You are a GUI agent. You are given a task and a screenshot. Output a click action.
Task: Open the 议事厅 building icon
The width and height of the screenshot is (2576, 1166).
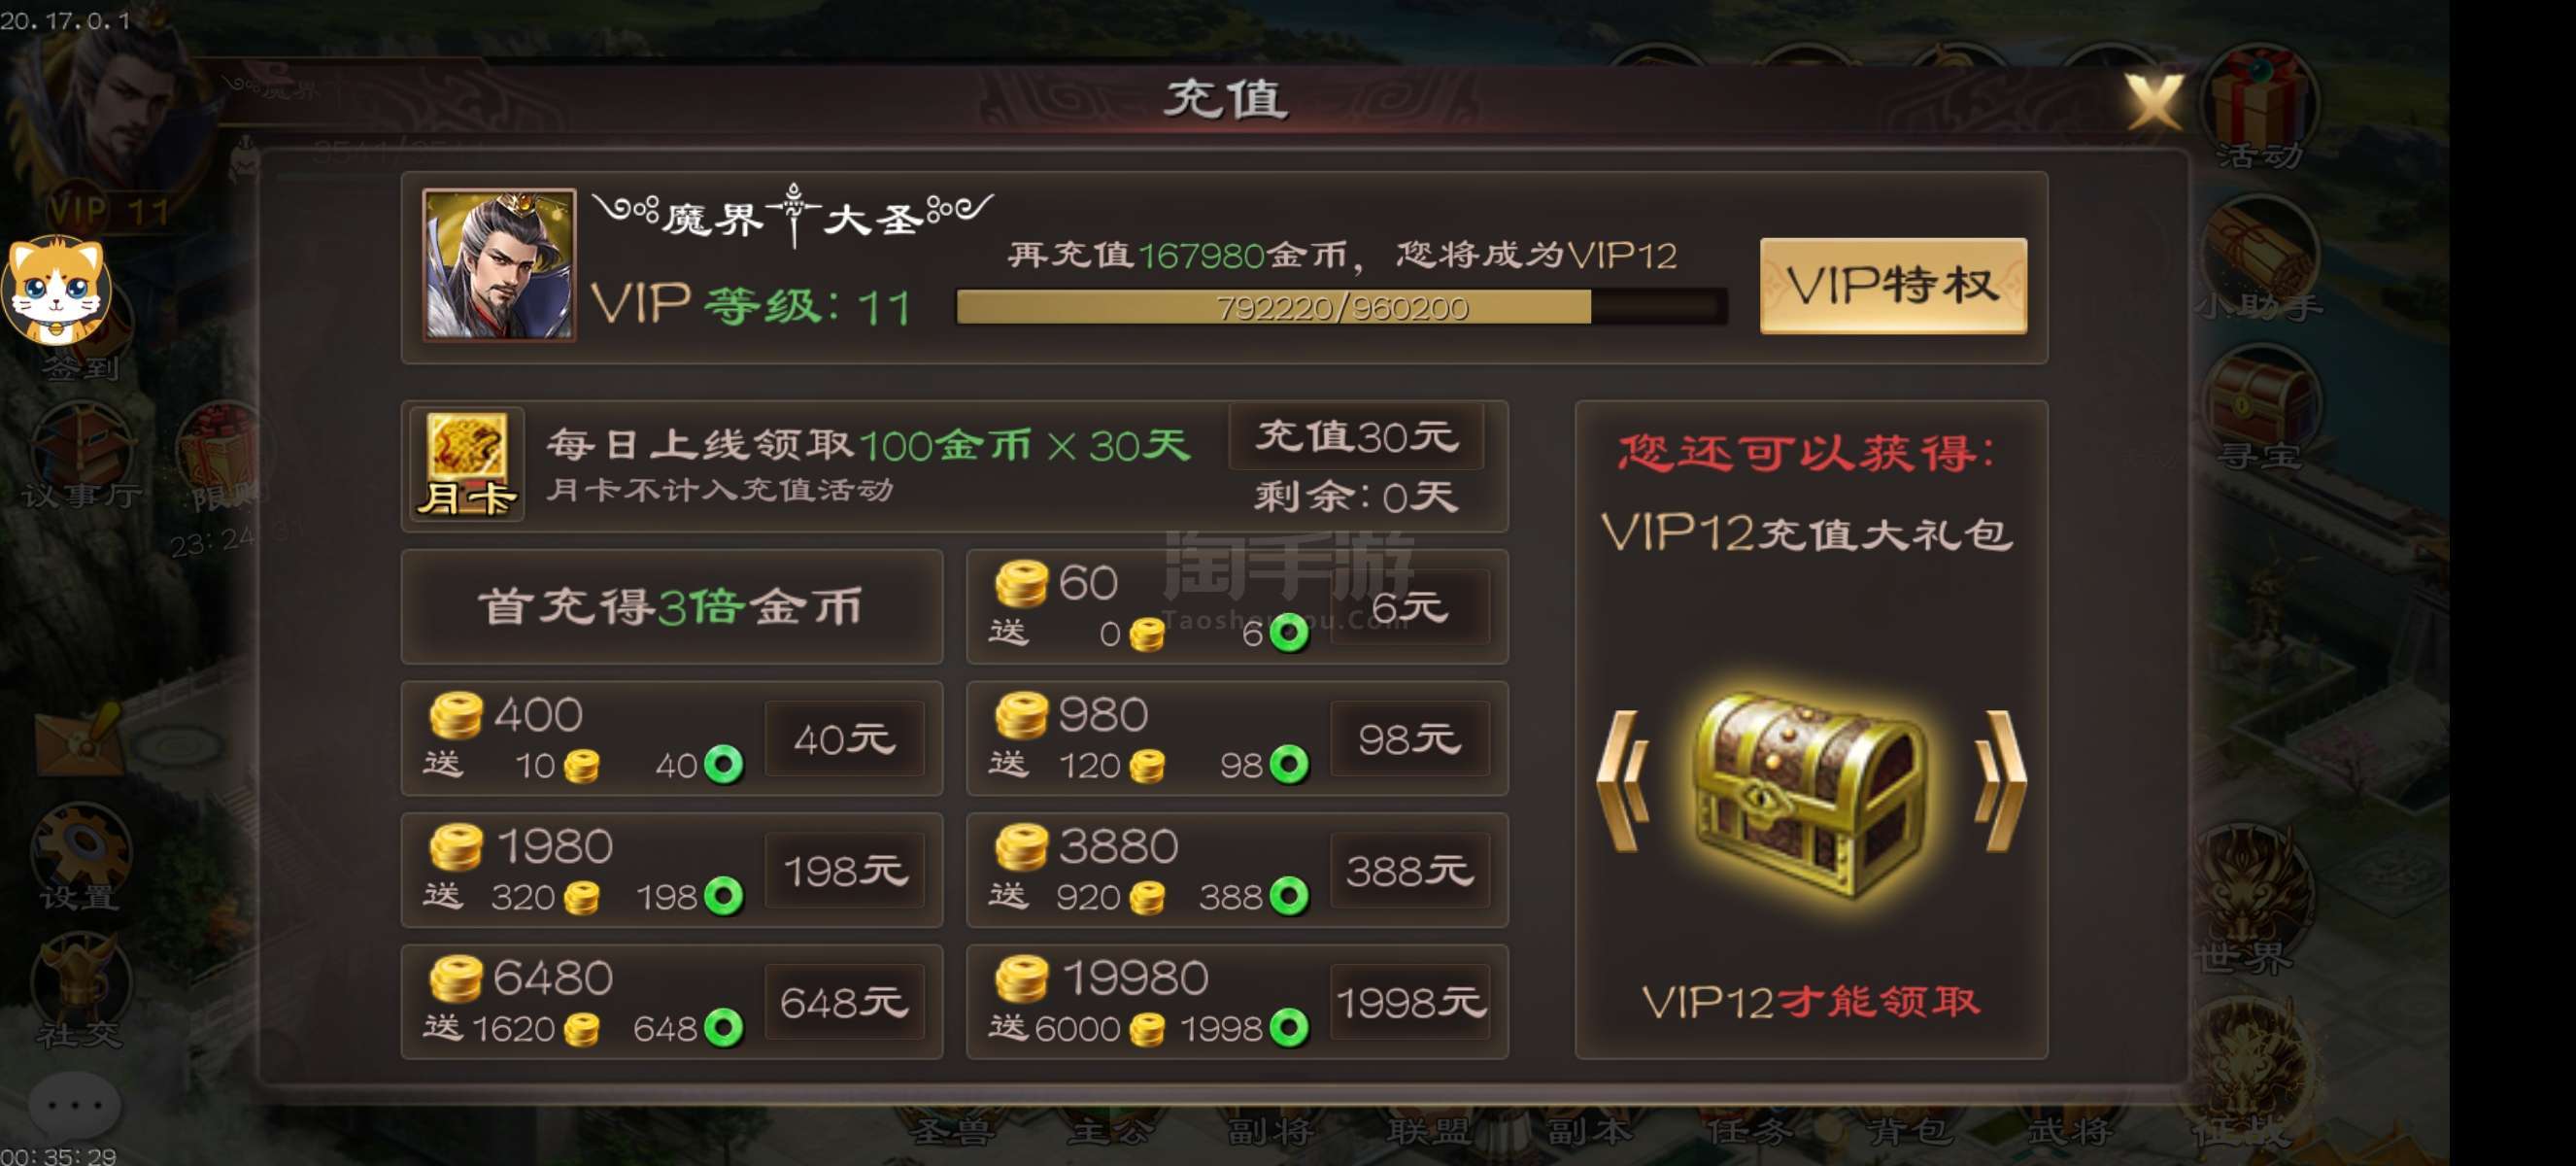tap(80, 456)
